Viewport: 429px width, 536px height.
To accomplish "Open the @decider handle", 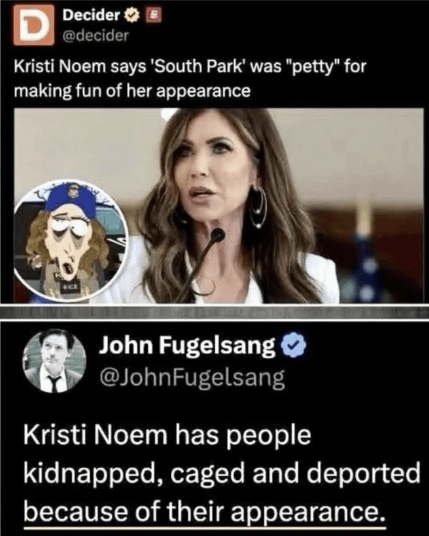I will click(95, 35).
